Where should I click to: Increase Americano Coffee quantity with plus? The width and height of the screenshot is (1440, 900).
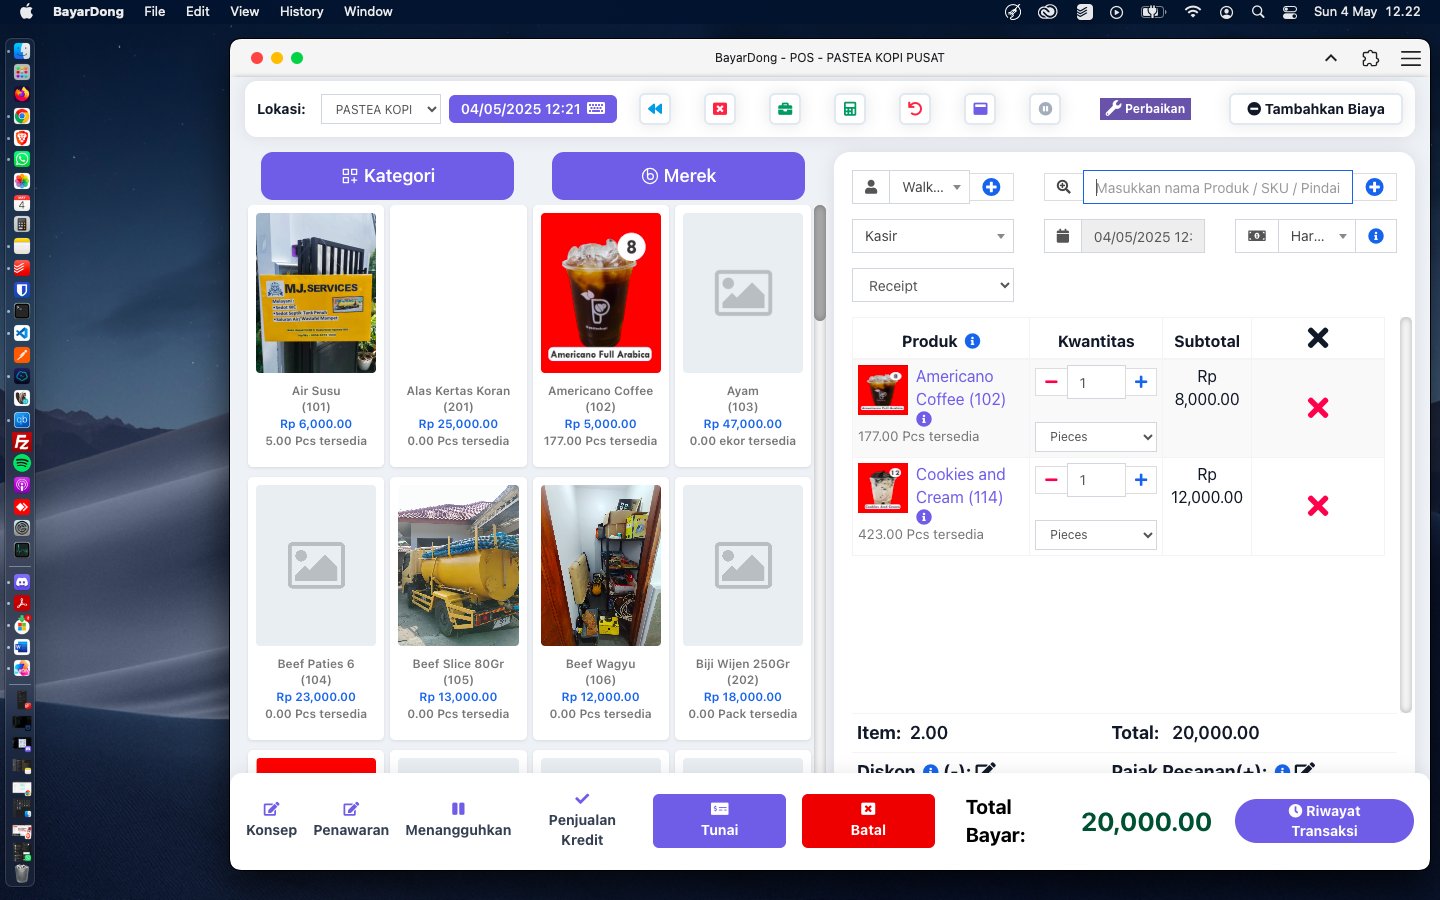(1141, 382)
